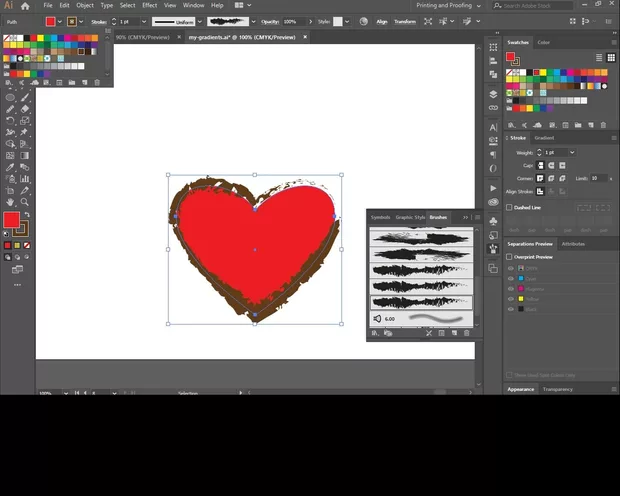Toggle visibility of the Cyan separation
This screenshot has width=620, height=496.
(510, 278)
